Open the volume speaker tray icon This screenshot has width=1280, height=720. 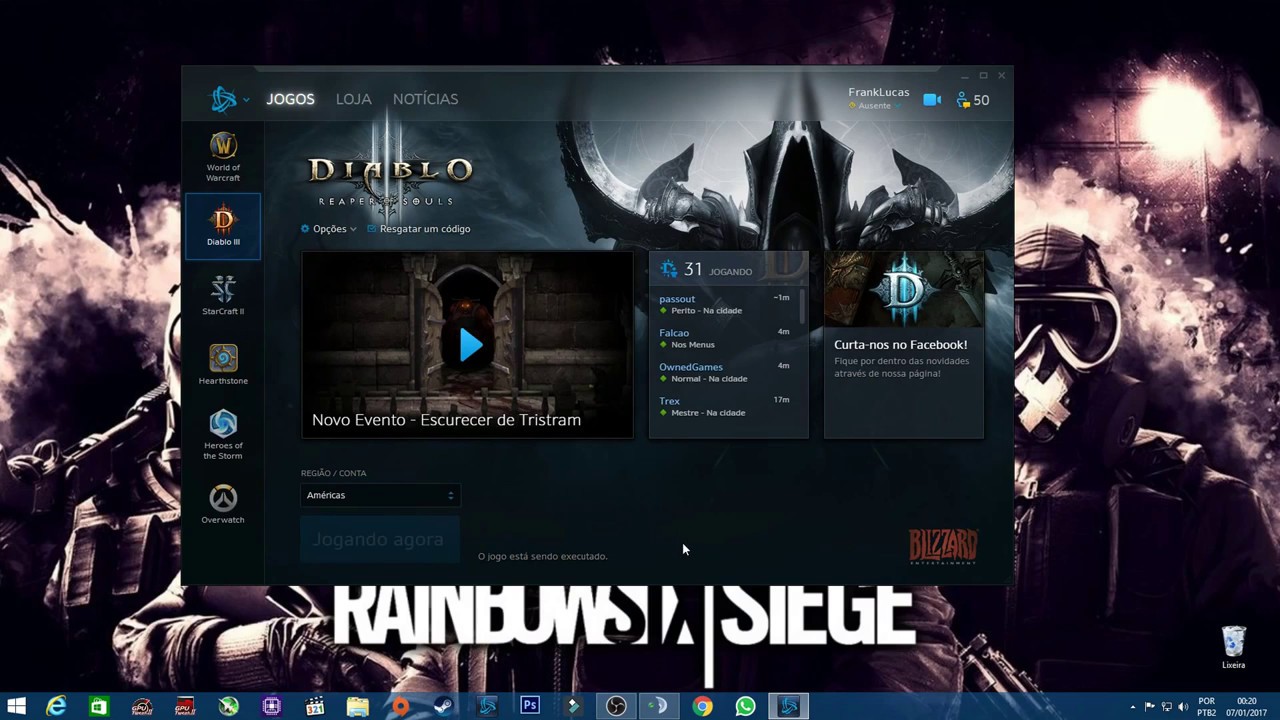click(1183, 706)
